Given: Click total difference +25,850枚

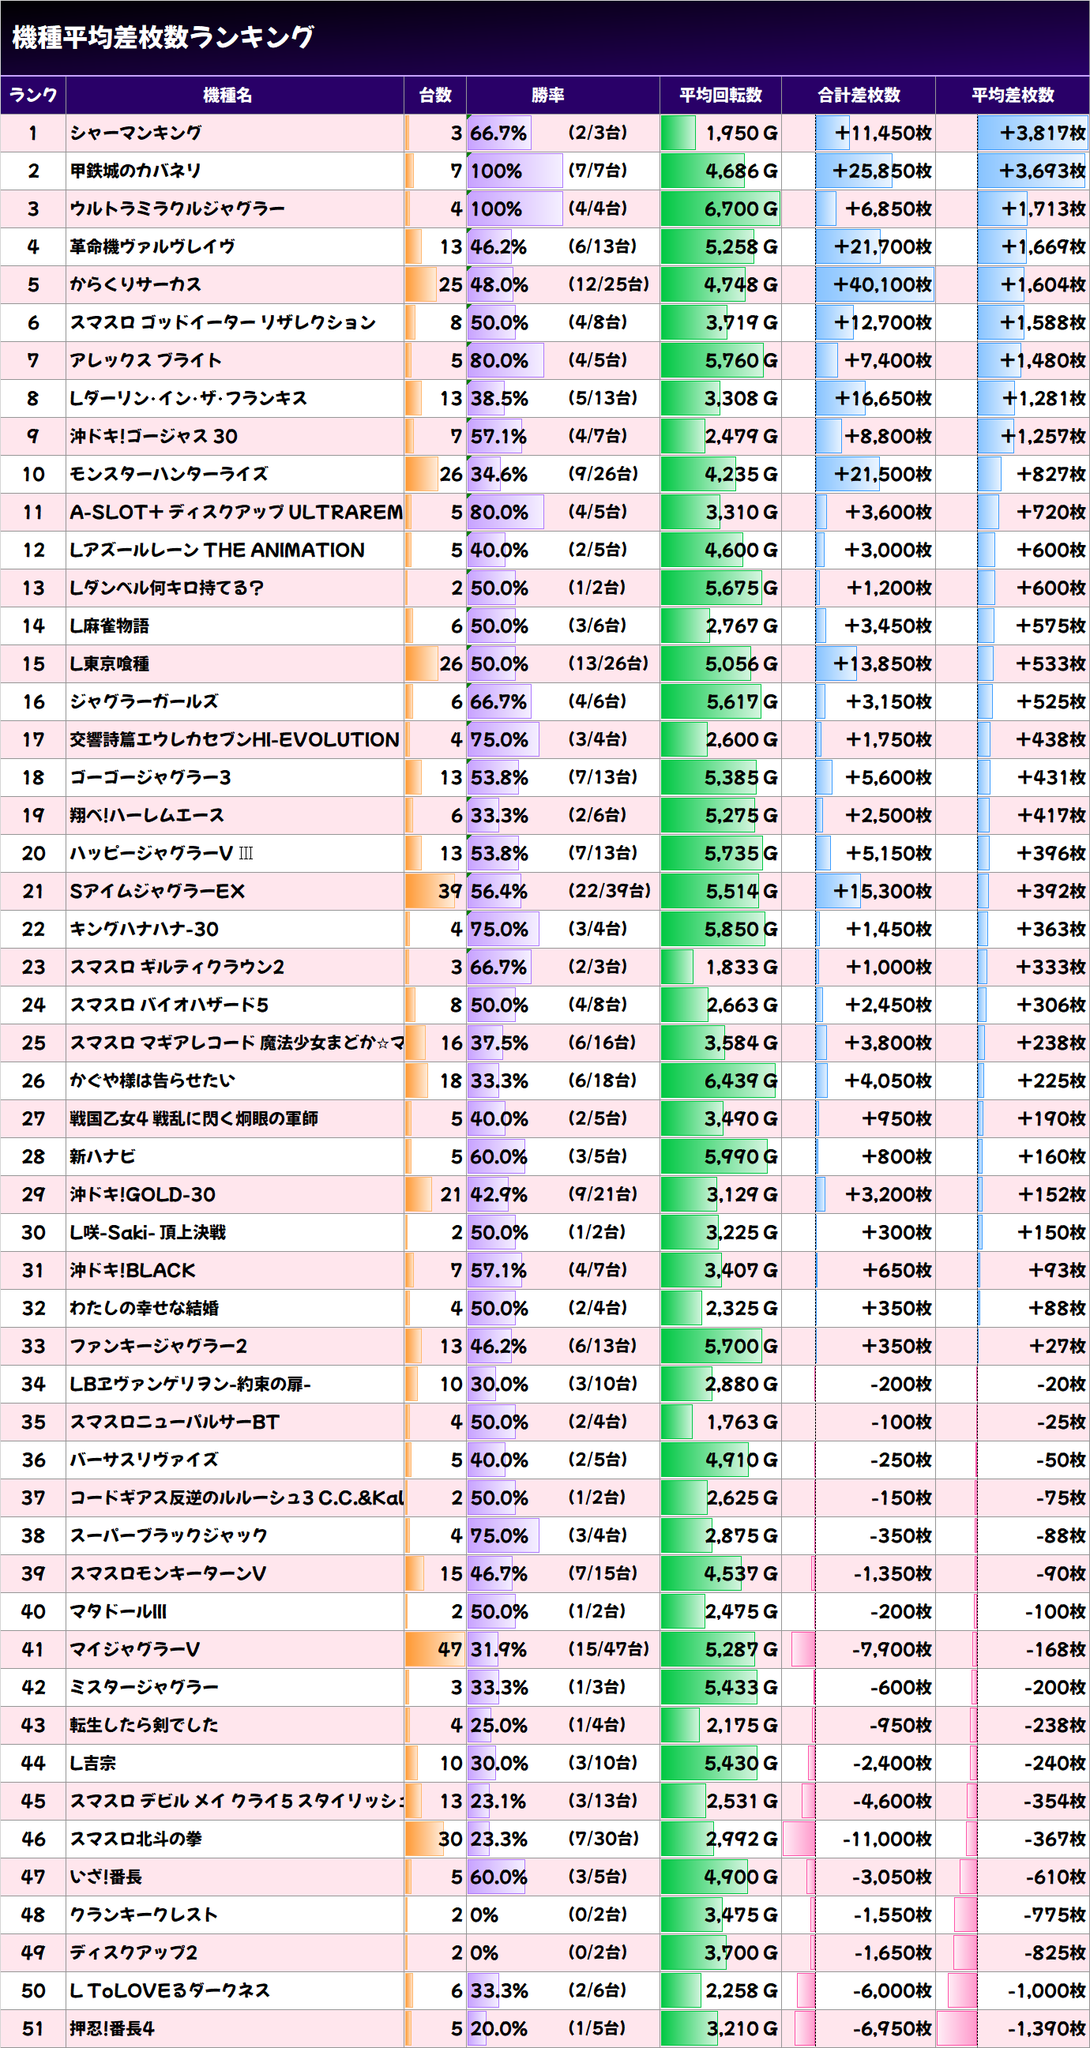Looking at the screenshot, I should [x=882, y=171].
